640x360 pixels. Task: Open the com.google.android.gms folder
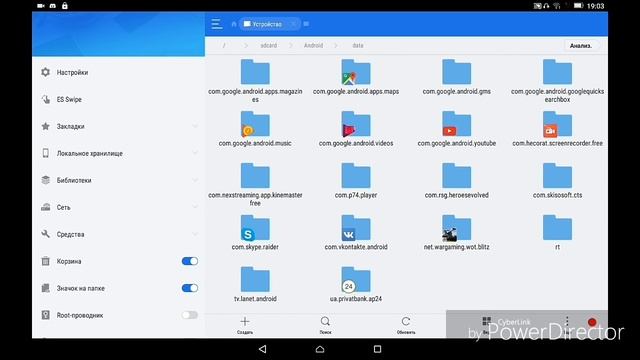click(x=456, y=77)
